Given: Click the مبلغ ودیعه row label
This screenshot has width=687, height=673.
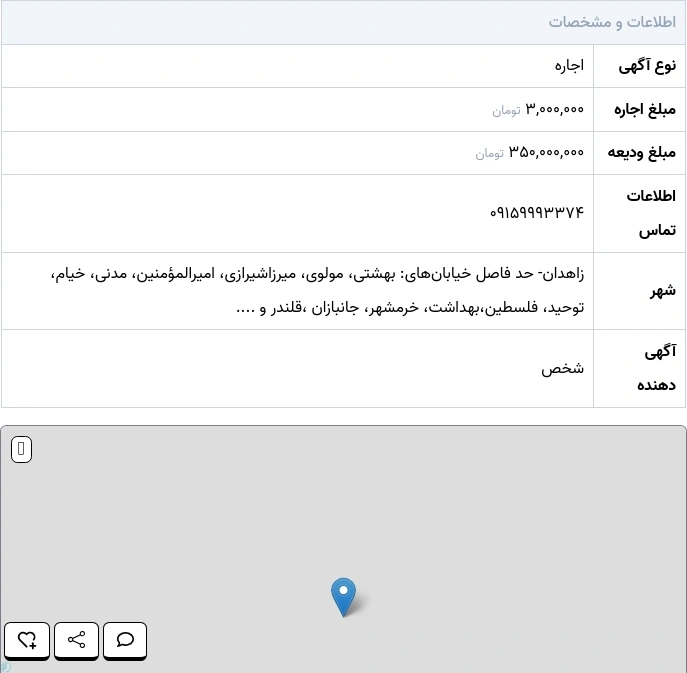Looking at the screenshot, I should click(x=642, y=152).
